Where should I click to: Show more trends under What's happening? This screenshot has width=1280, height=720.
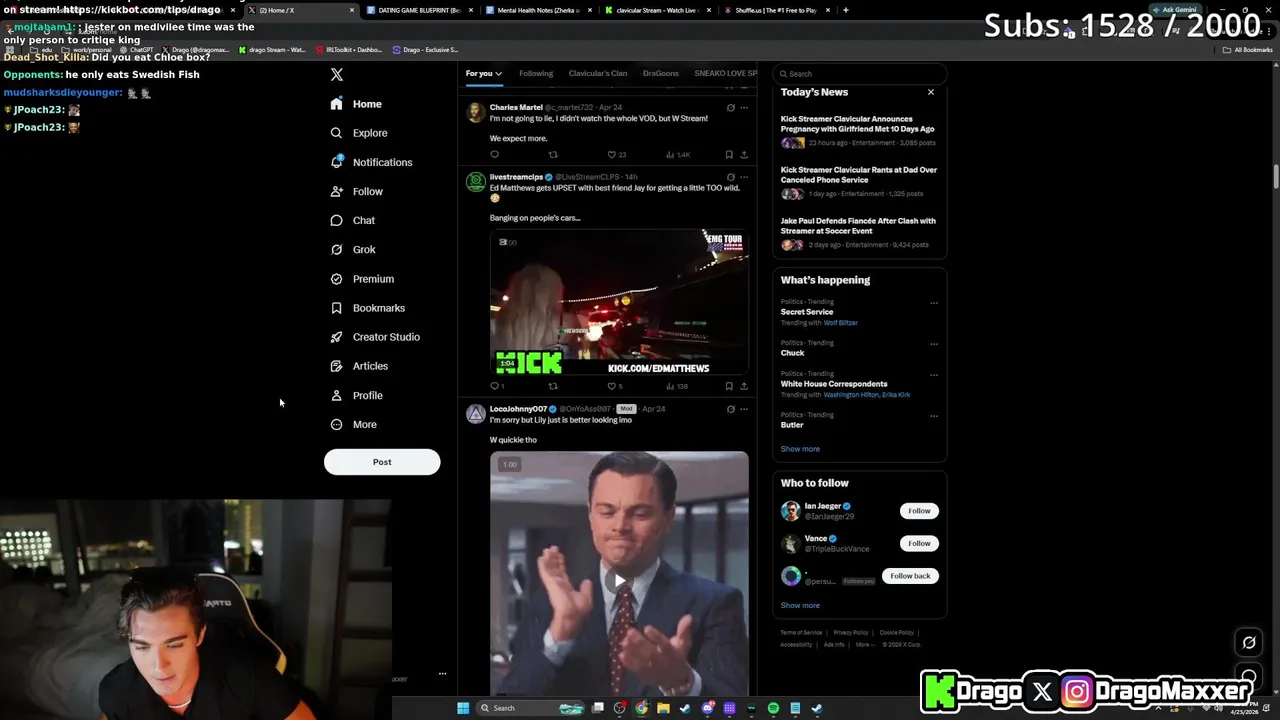(800, 449)
